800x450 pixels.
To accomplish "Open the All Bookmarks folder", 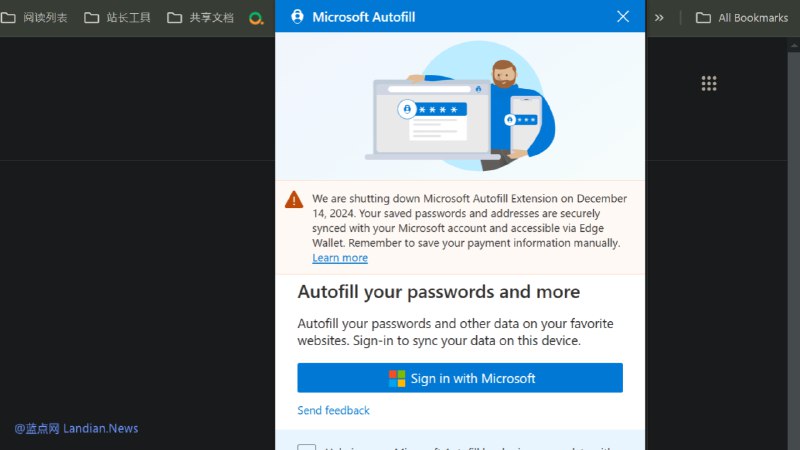I will [742, 18].
